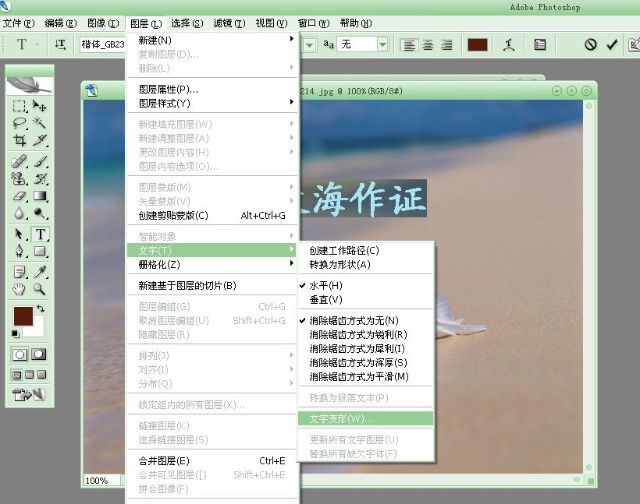Commit text edits with the checkmark
This screenshot has width=640, height=504.
[x=612, y=45]
